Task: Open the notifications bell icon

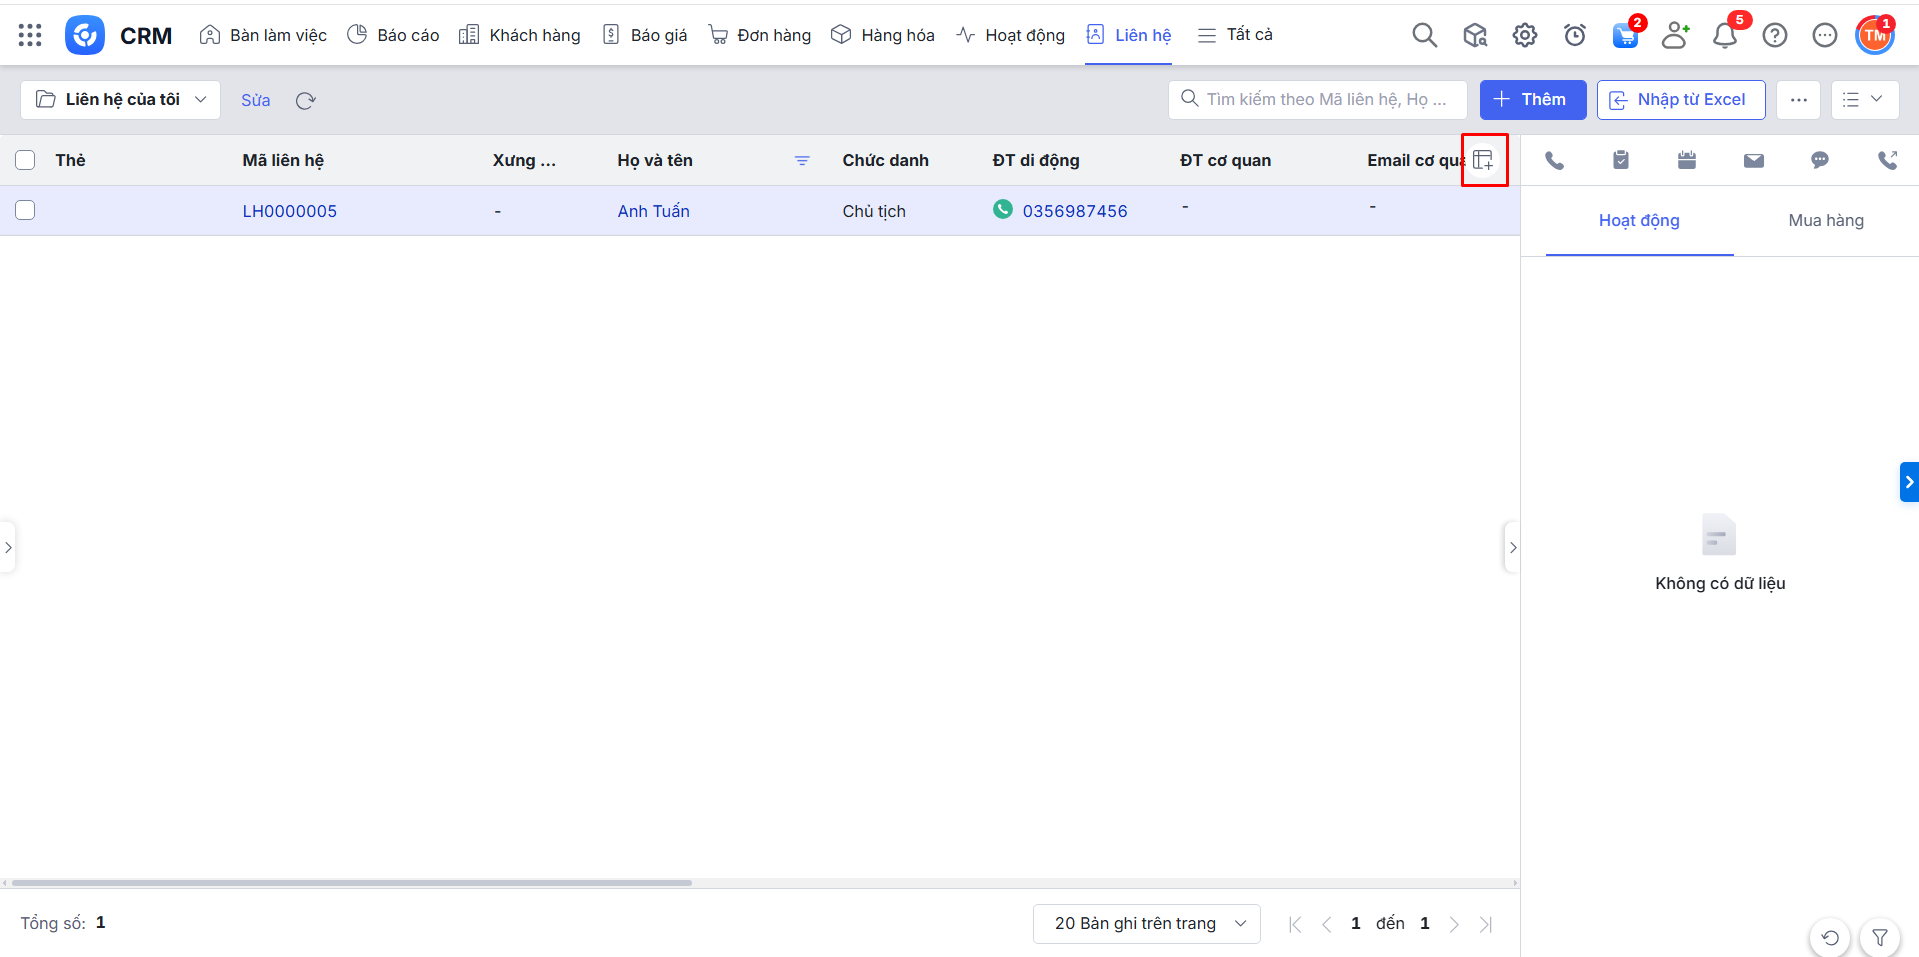Action: tap(1724, 36)
